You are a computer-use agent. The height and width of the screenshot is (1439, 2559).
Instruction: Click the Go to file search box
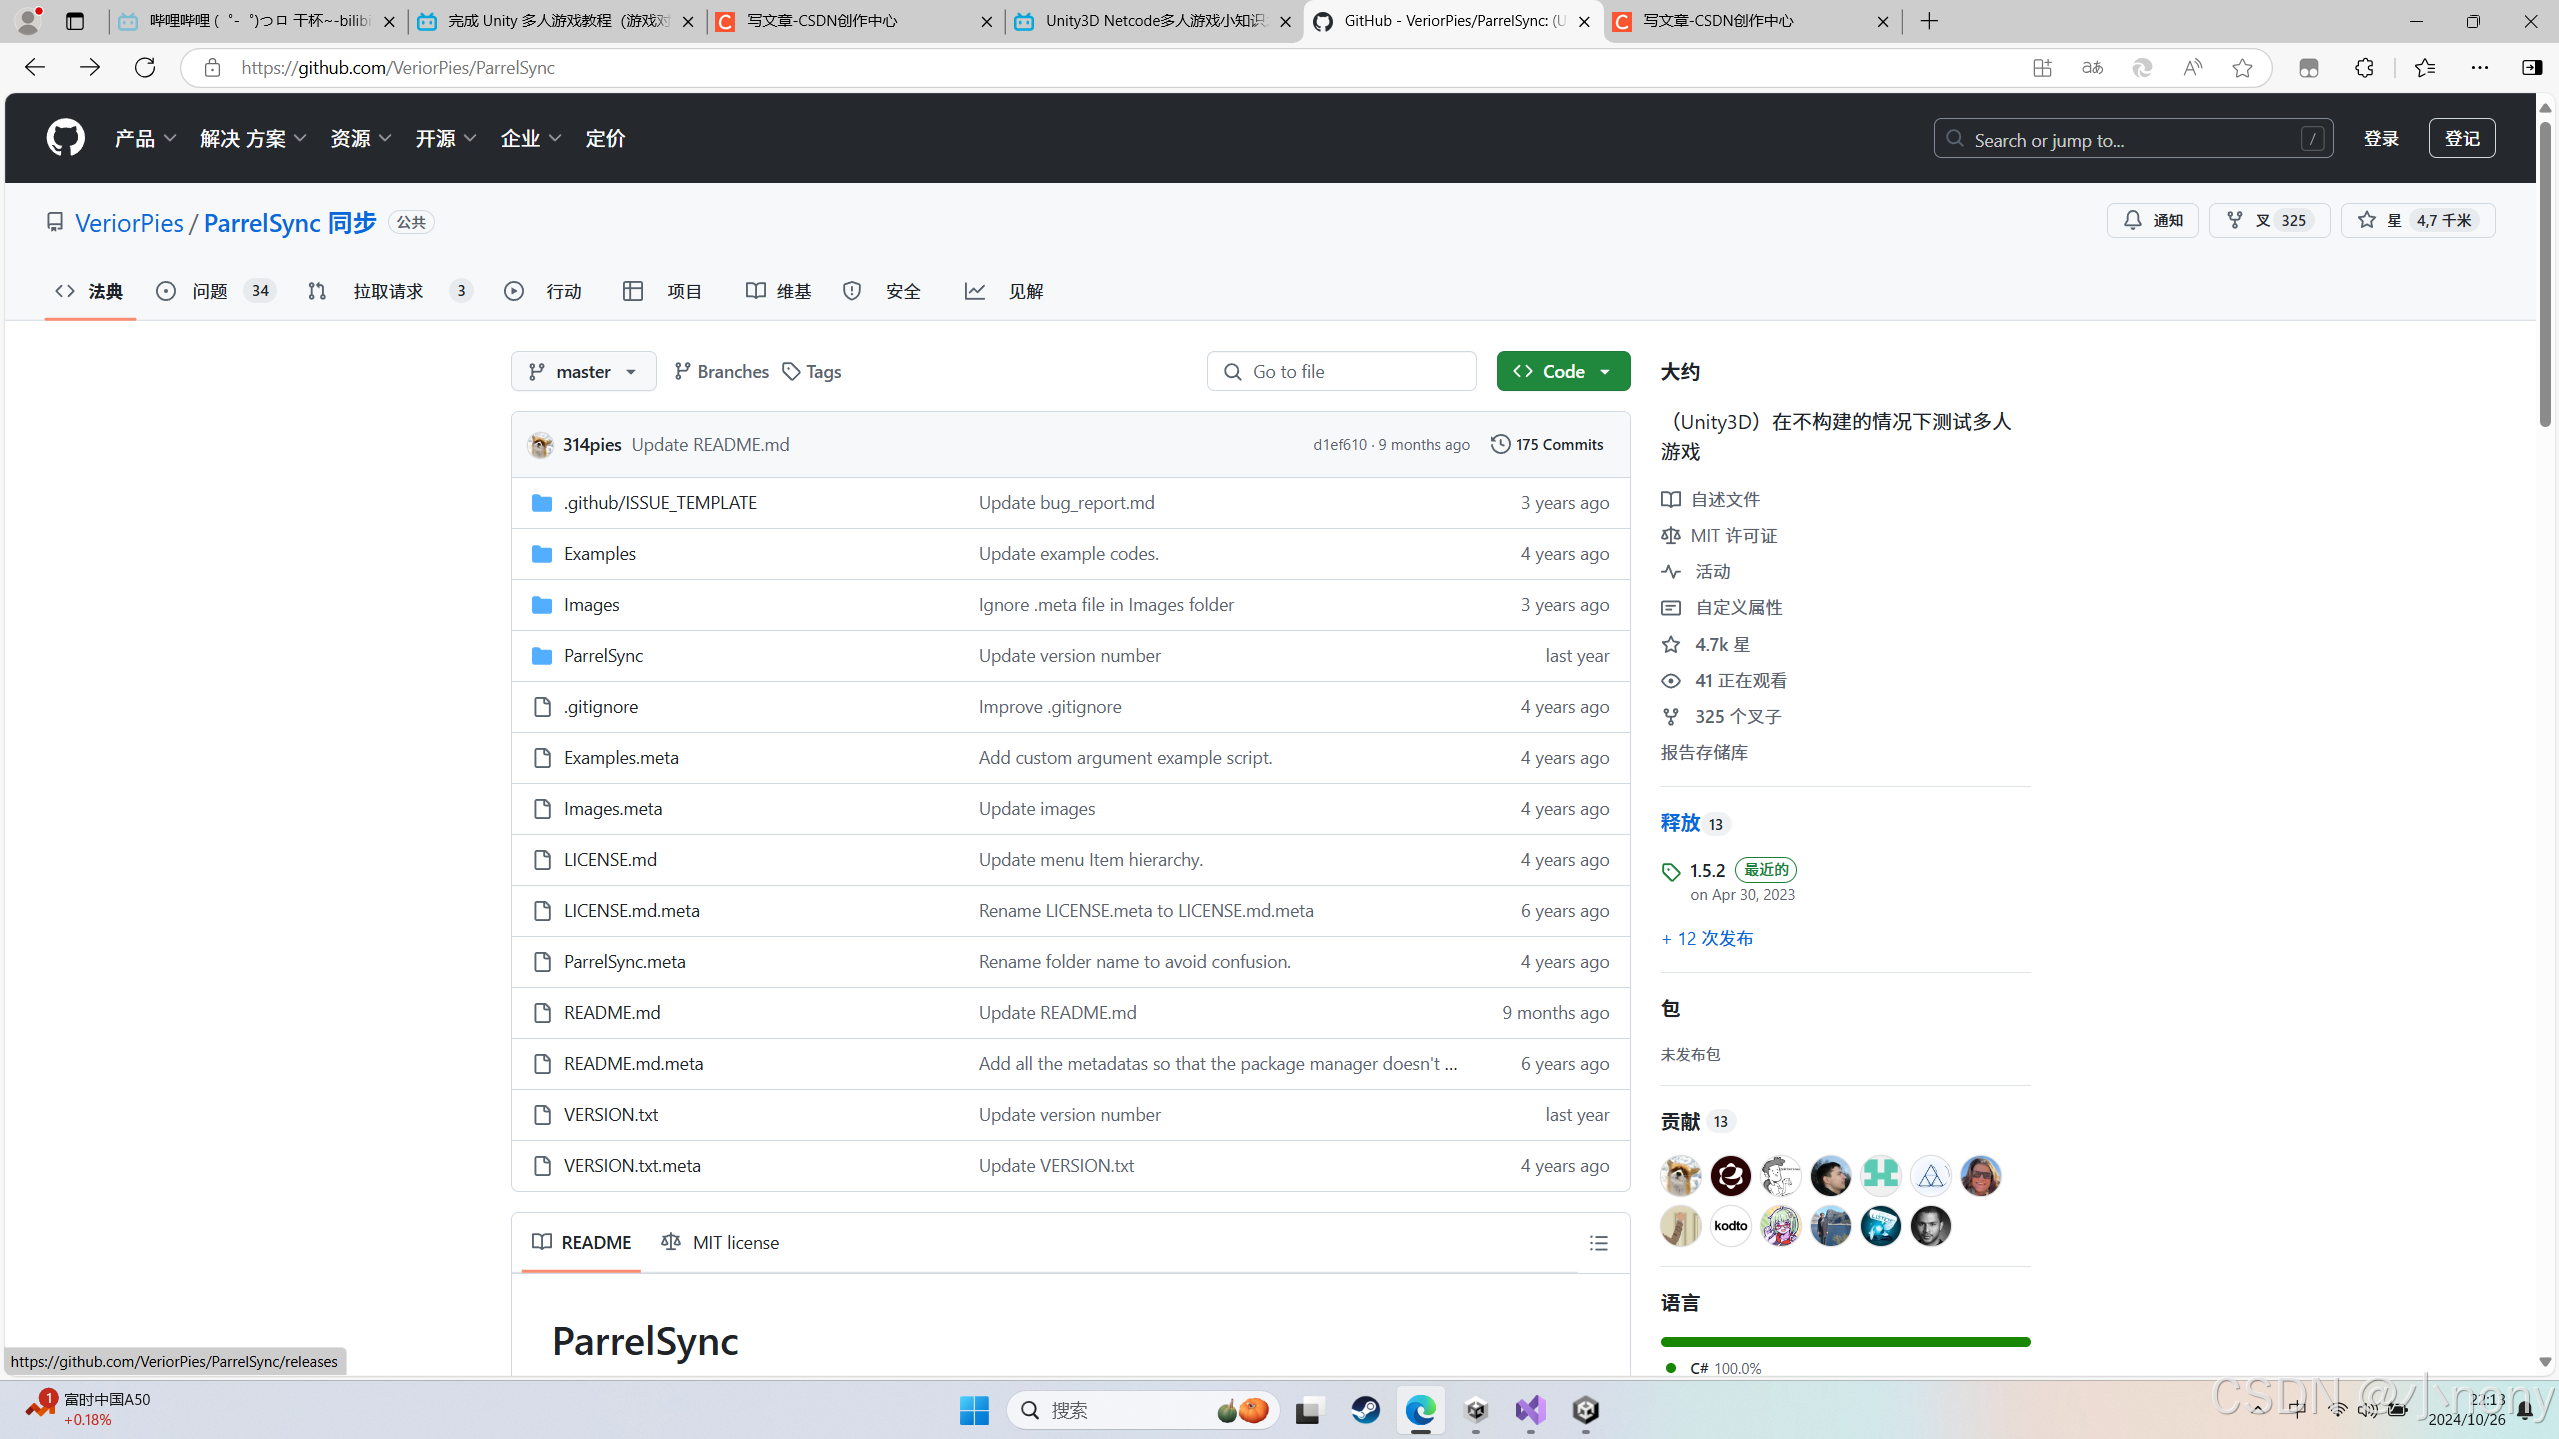(x=1340, y=371)
